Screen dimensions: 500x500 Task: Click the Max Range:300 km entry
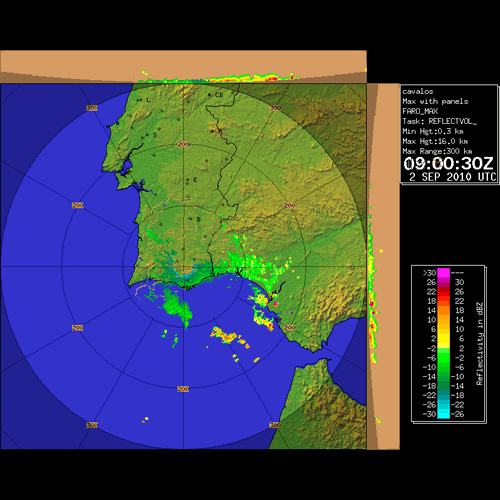[437, 151]
